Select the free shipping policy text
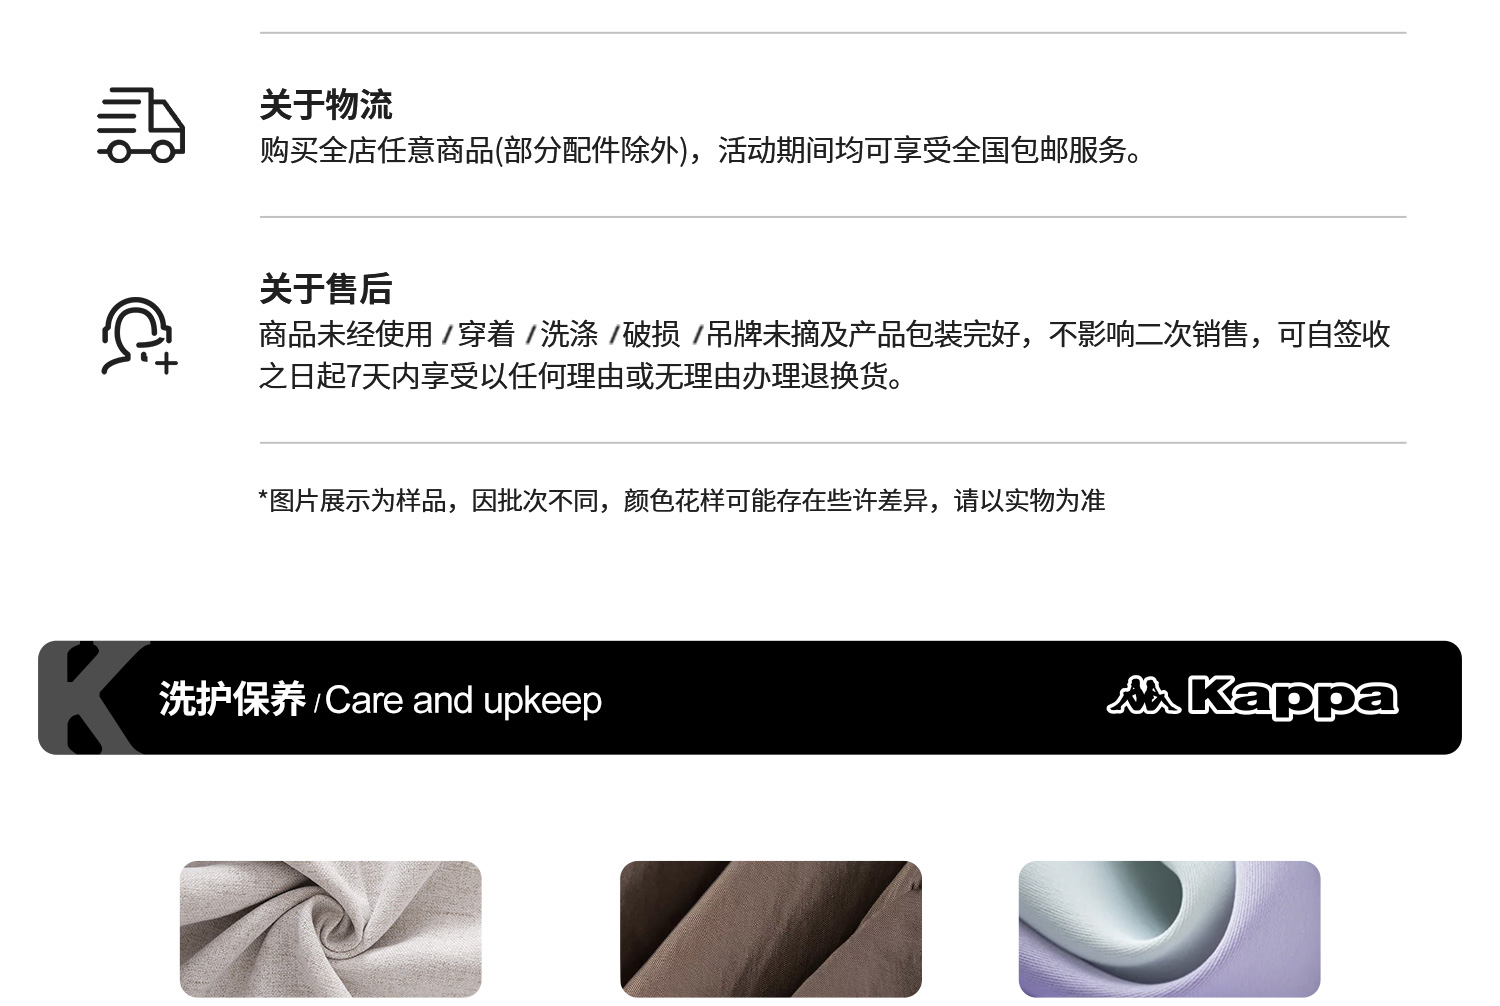Screen dimensions: 1500x1006 (x=701, y=150)
